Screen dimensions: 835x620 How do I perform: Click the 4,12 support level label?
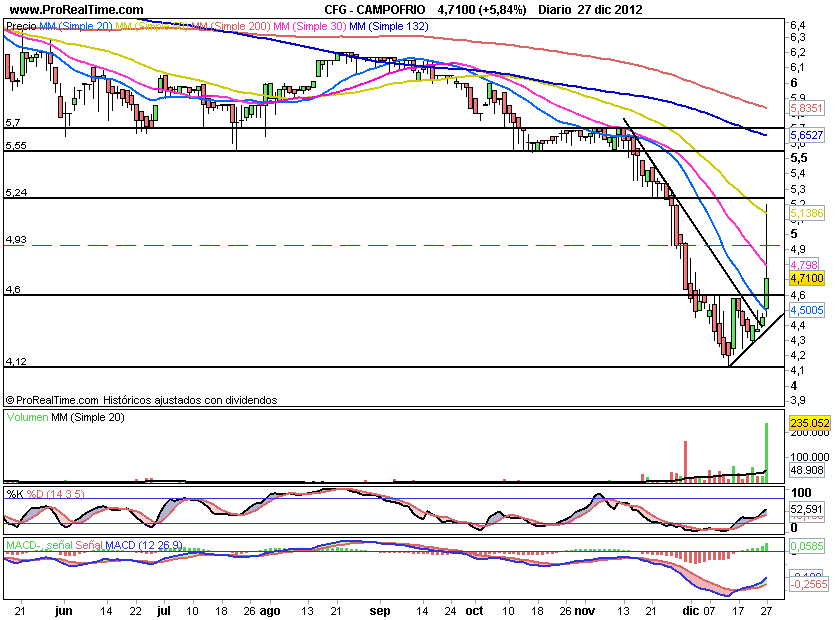click(15, 360)
